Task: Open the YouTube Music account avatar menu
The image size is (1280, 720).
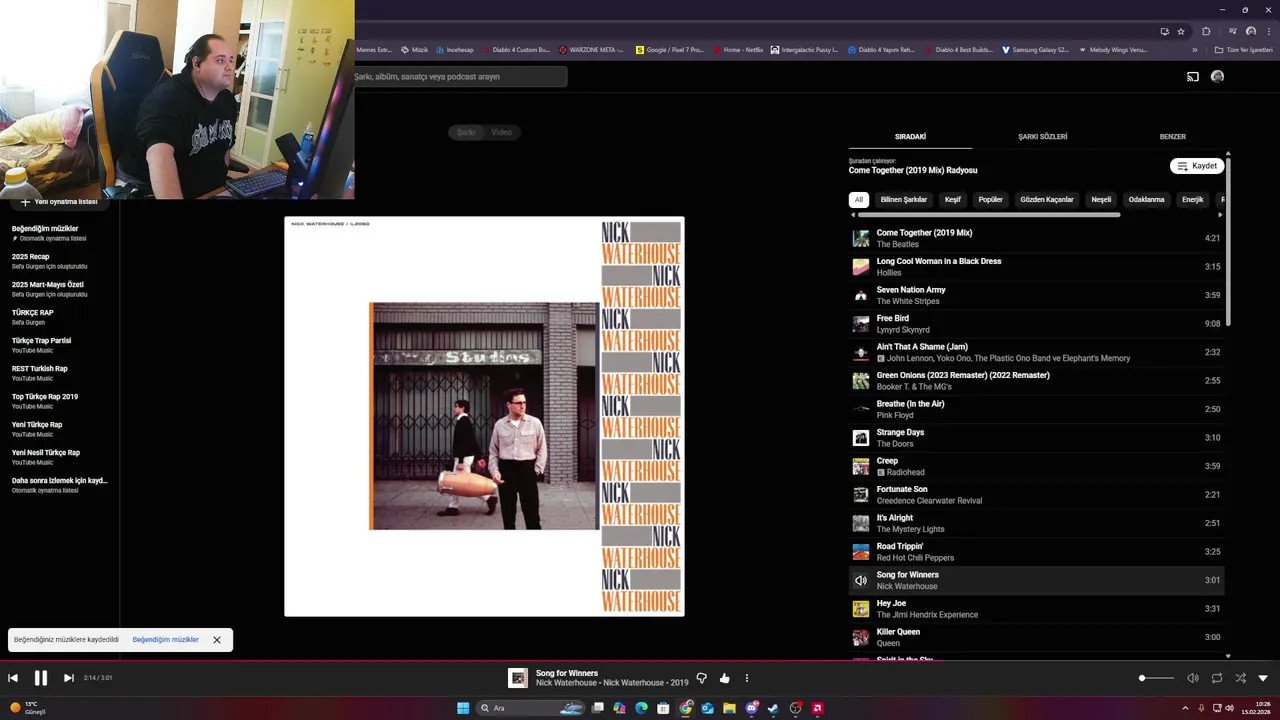Action: (1217, 76)
